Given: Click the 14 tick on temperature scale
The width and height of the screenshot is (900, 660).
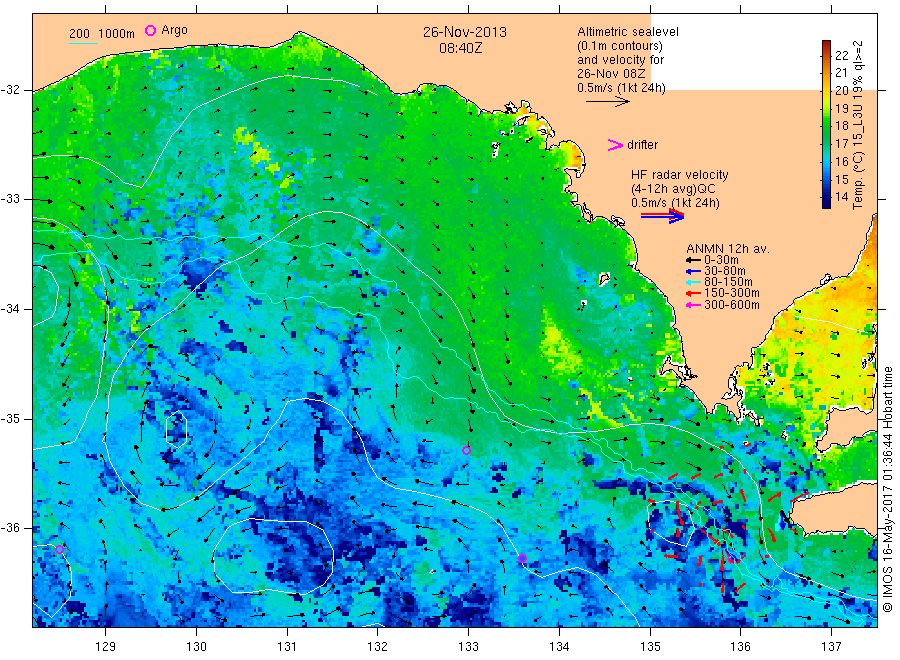Looking at the screenshot, I should pos(841,196).
